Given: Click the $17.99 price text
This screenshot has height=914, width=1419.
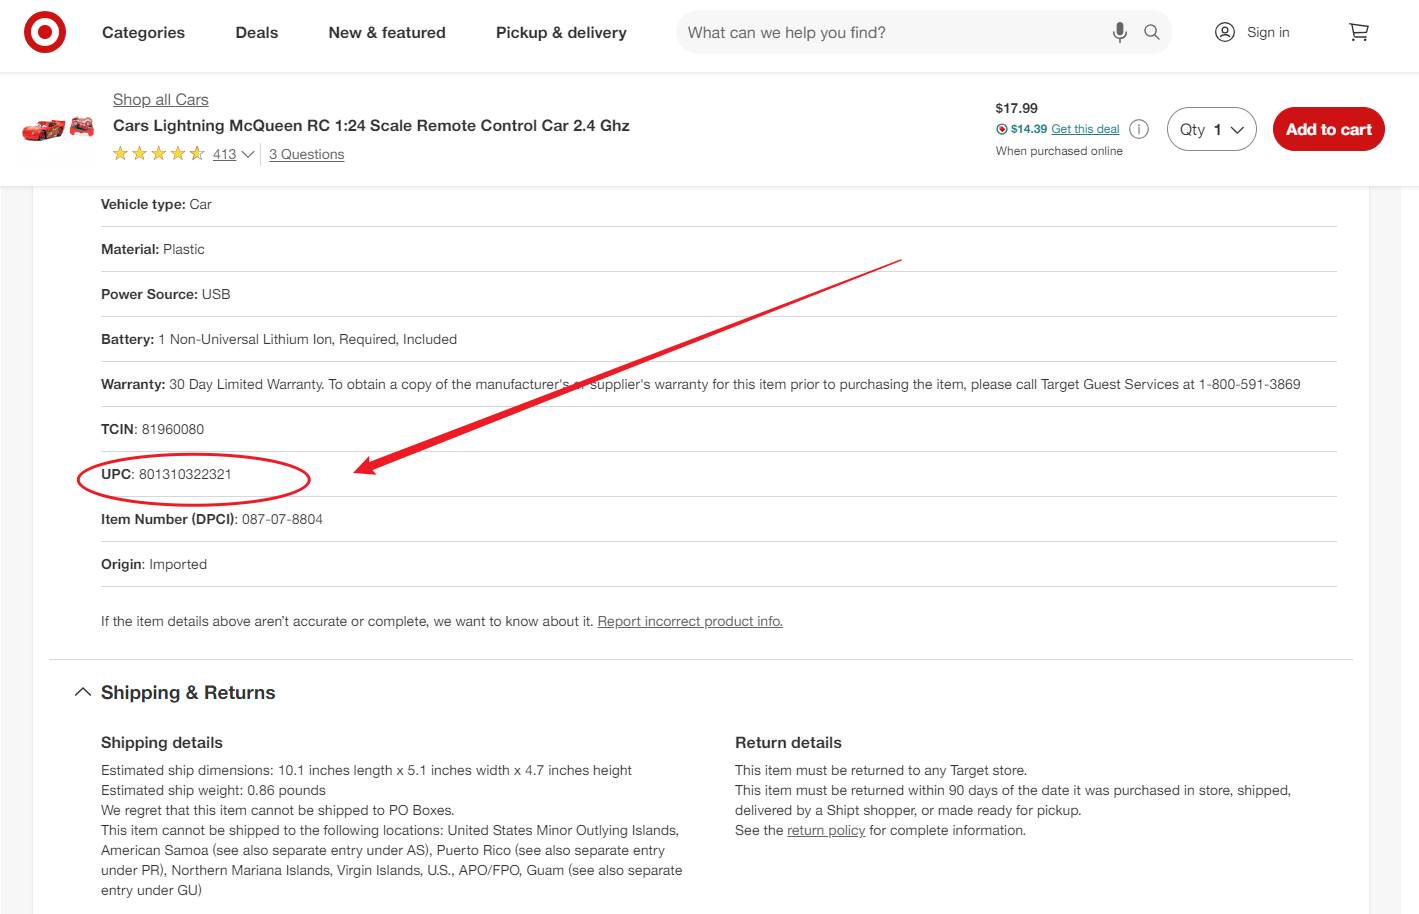Looking at the screenshot, I should [x=1016, y=108].
